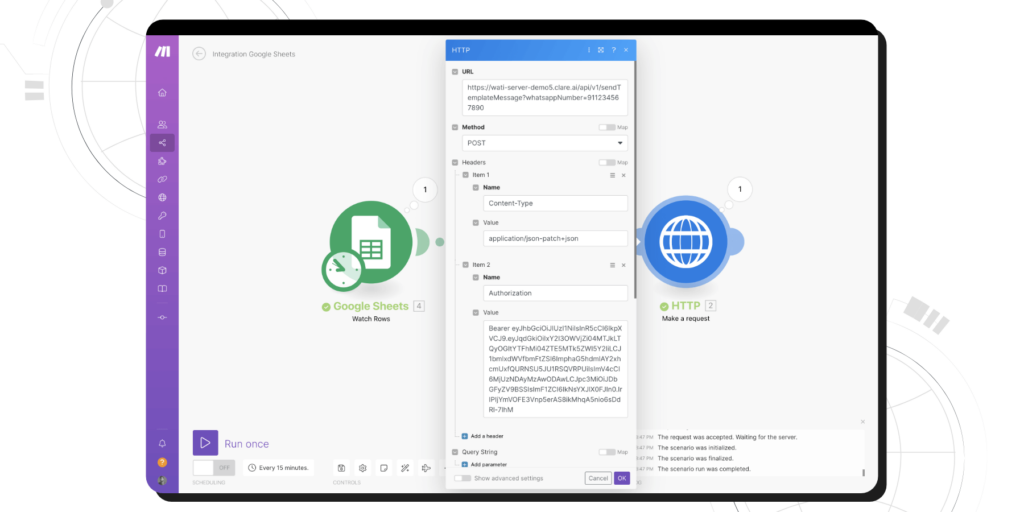Open the user avatar in the sidebar

[x=162, y=481]
